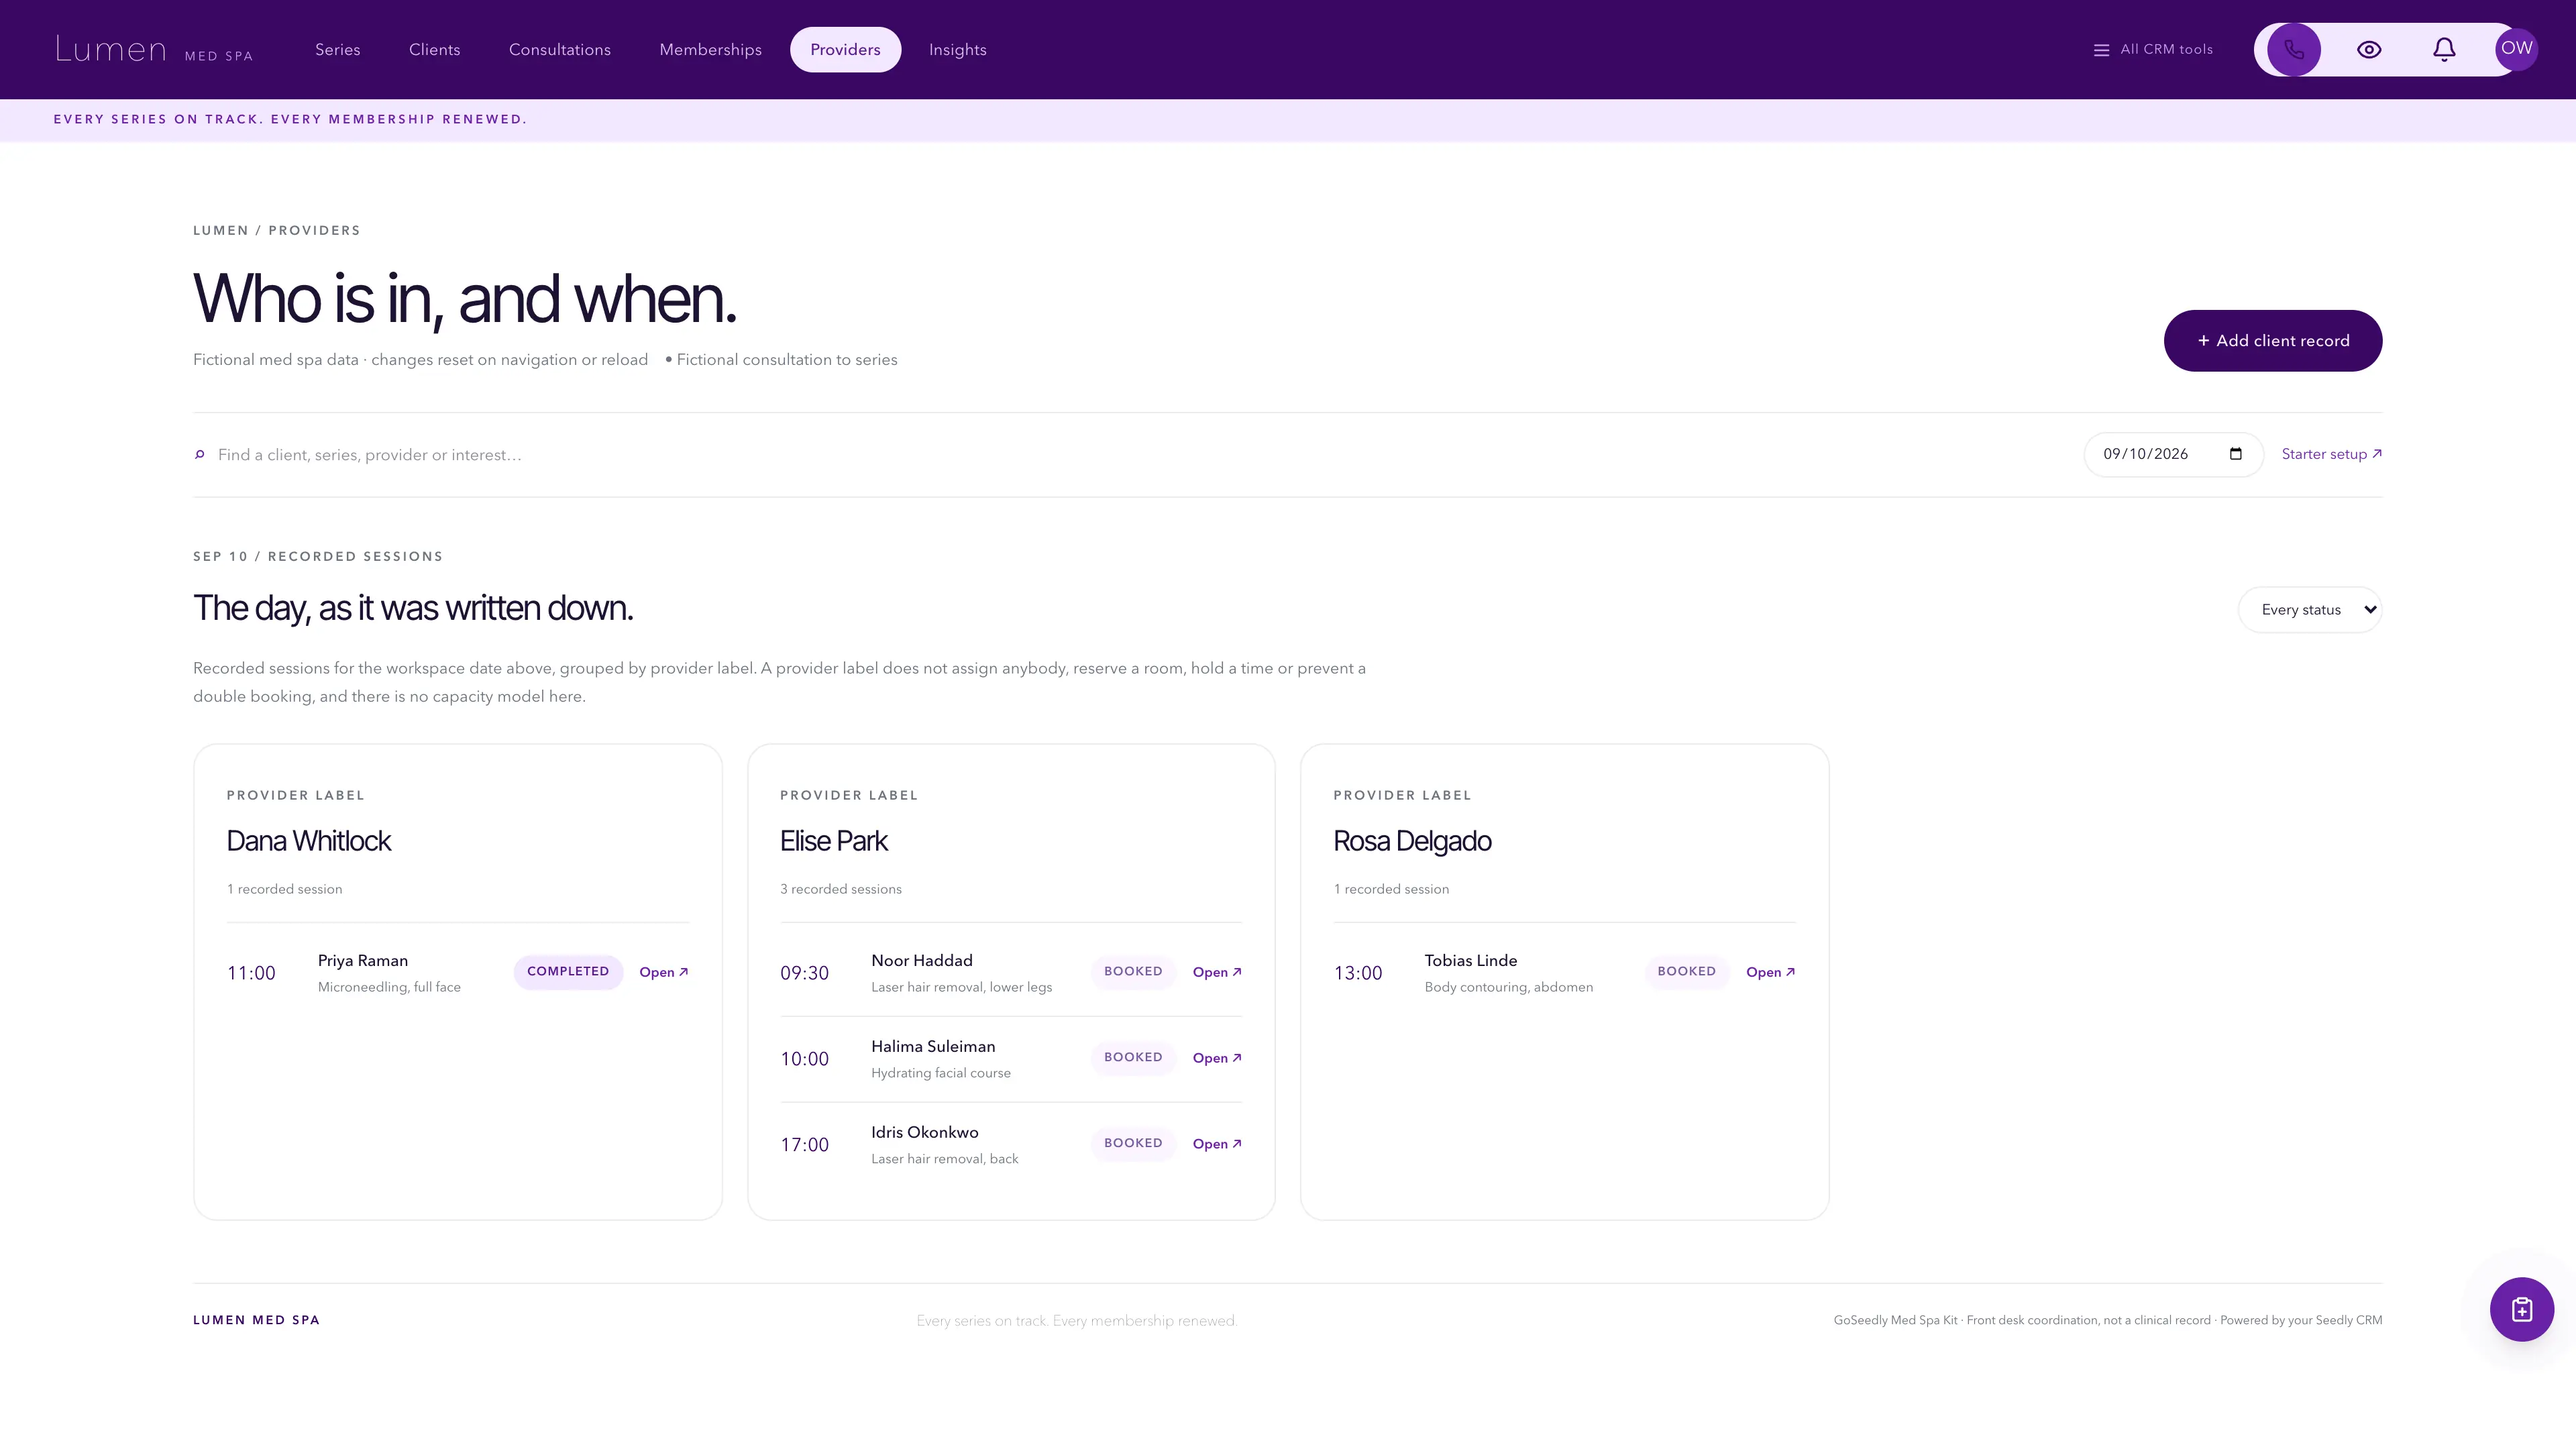Click the search magnifier icon
Image resolution: width=2576 pixels, height=1449 pixels.
point(199,455)
